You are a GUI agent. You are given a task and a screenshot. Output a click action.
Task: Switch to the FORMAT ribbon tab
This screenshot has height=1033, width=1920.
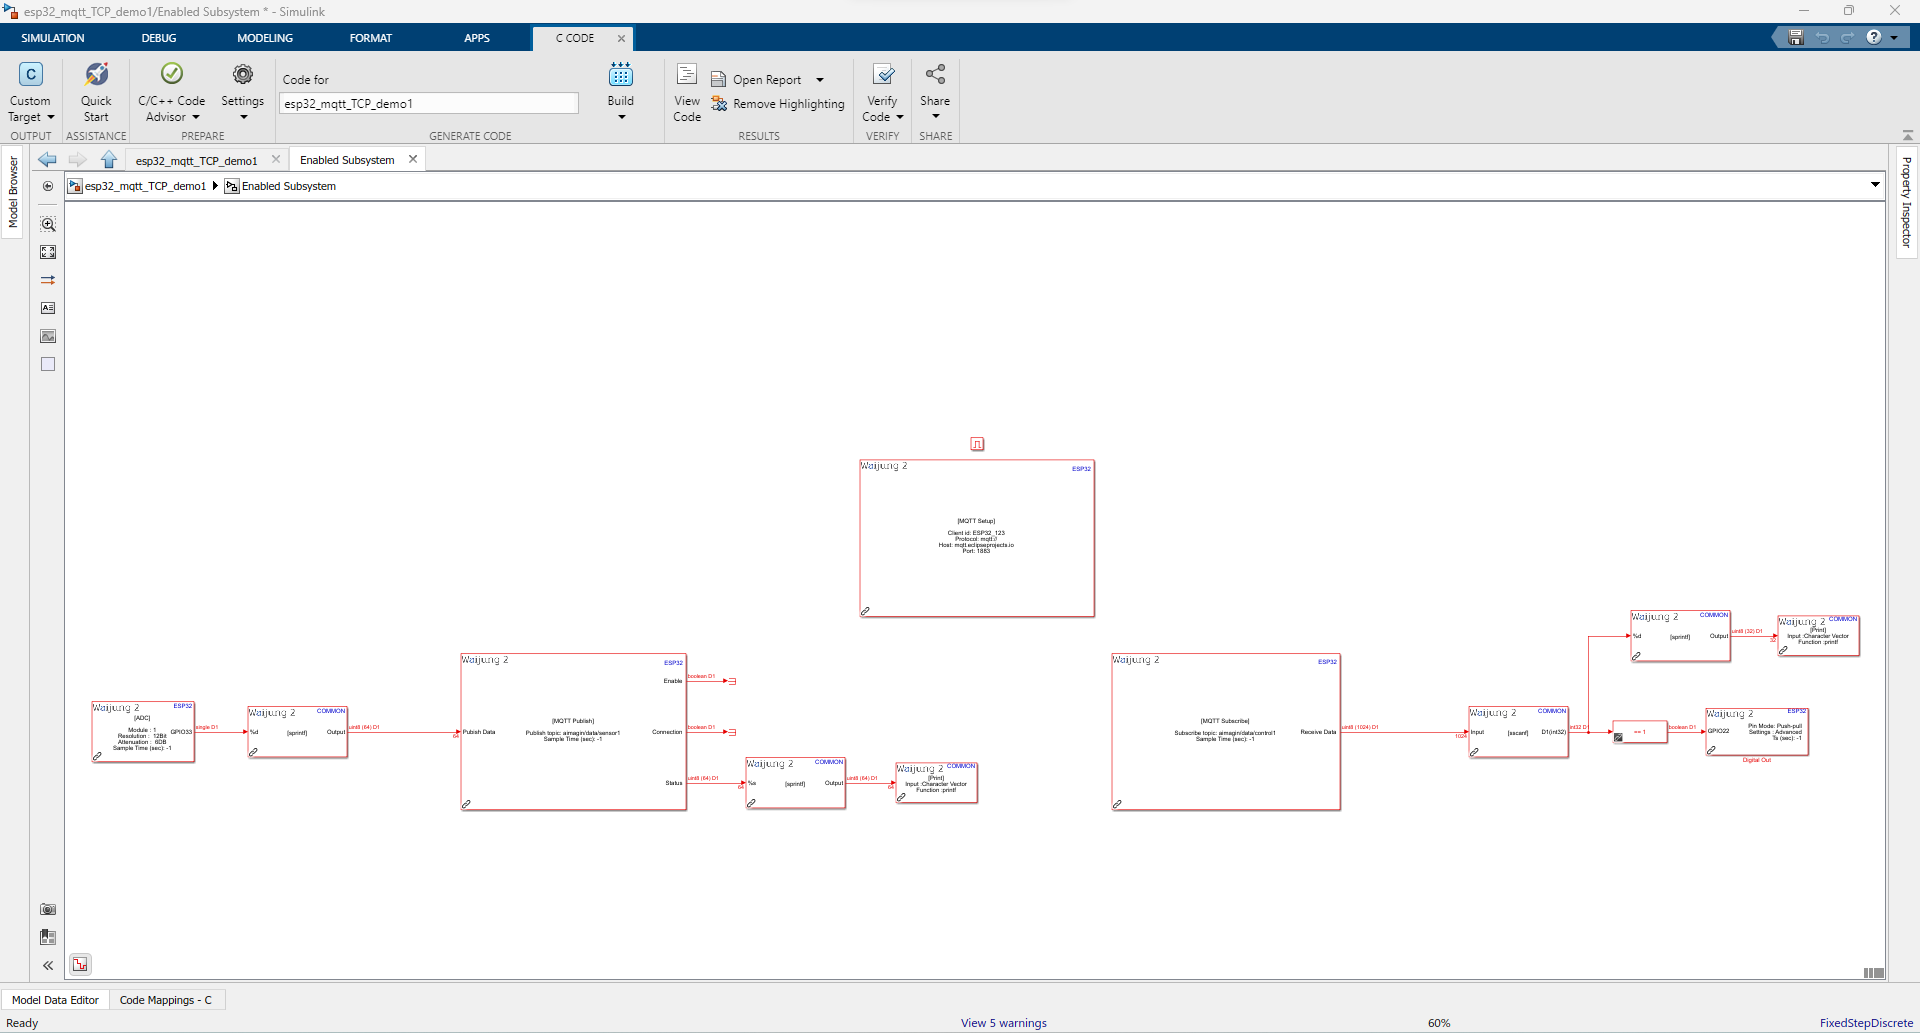point(371,38)
